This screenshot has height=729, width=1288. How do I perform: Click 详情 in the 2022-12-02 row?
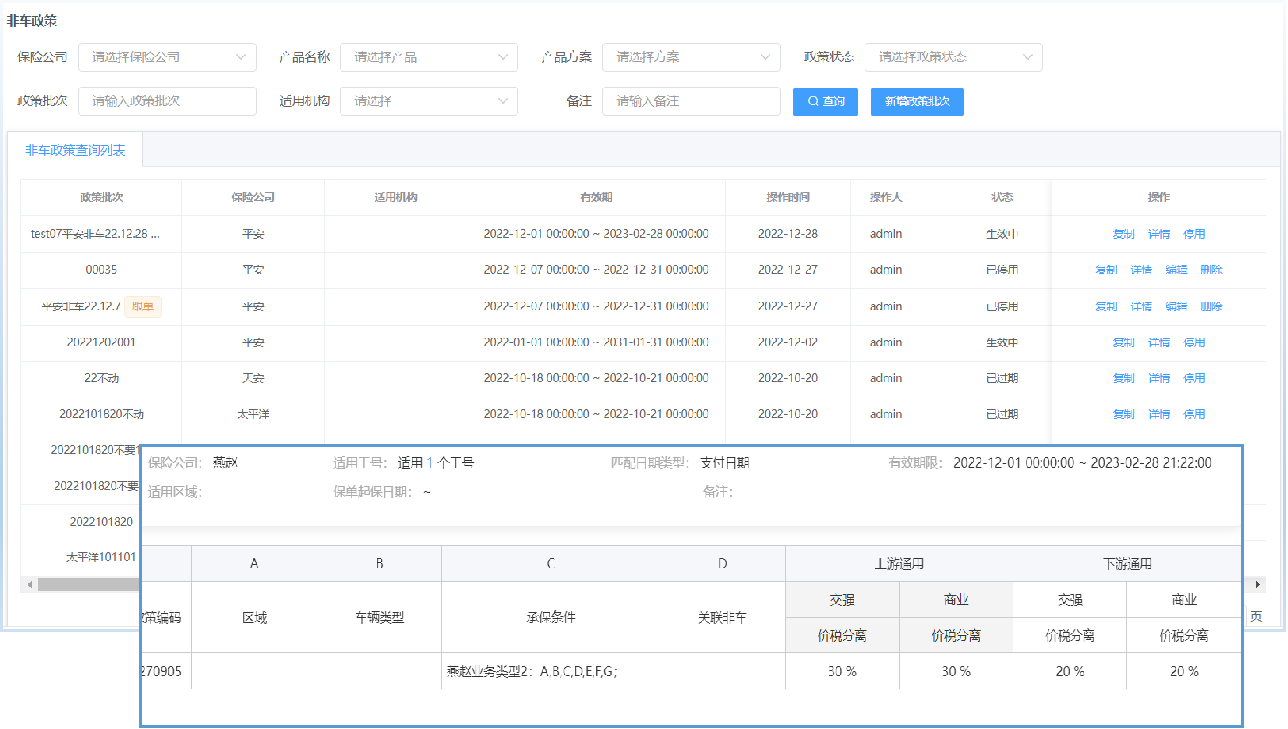click(1158, 342)
